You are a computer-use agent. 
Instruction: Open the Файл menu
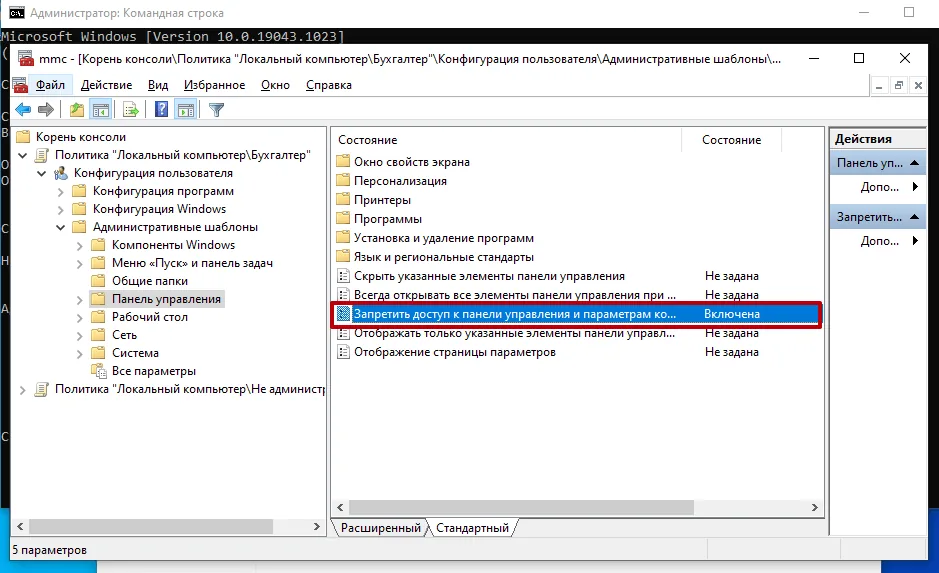[x=50, y=85]
